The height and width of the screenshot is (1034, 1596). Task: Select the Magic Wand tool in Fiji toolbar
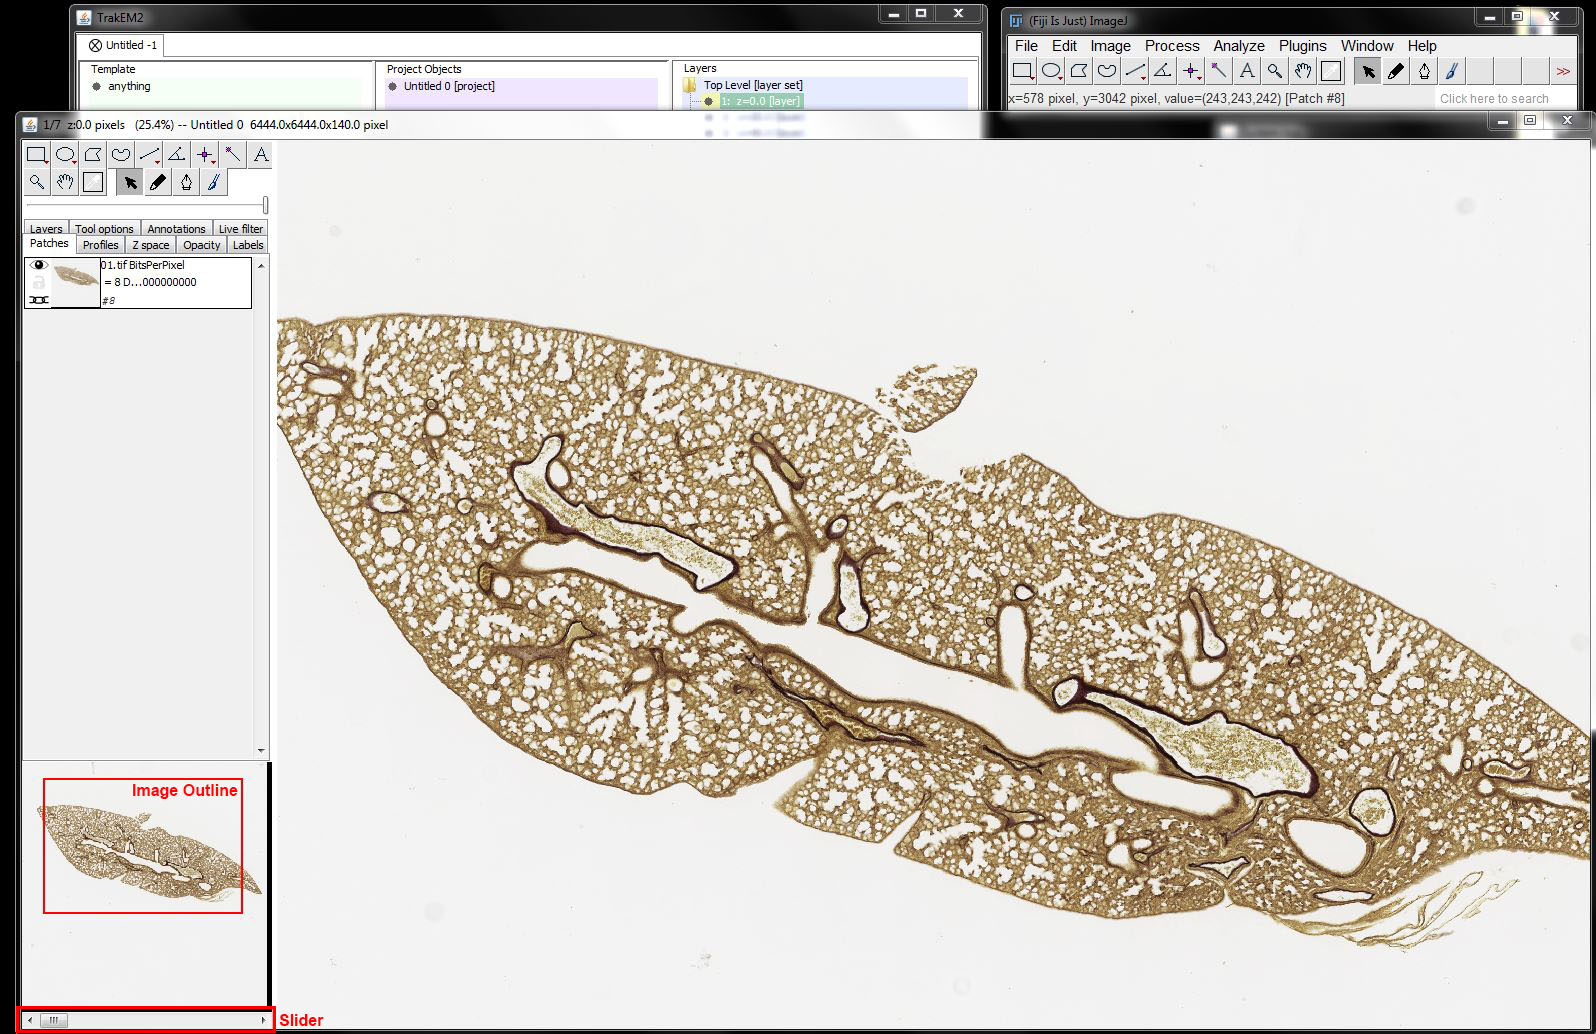pyautogui.click(x=1218, y=71)
